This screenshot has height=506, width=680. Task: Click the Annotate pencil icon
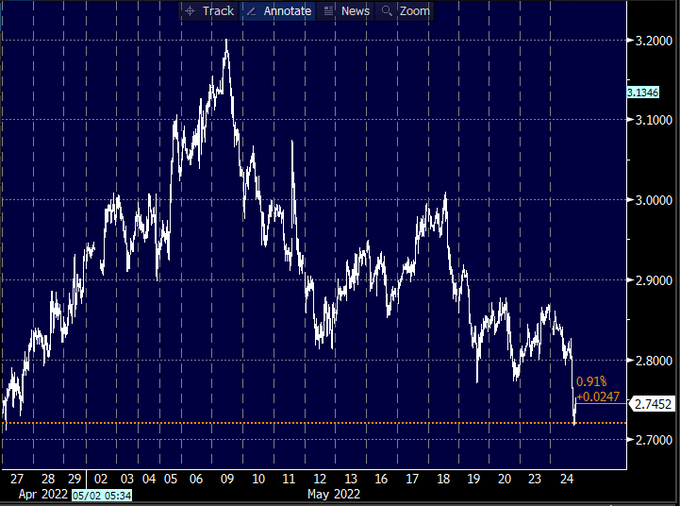tap(251, 11)
